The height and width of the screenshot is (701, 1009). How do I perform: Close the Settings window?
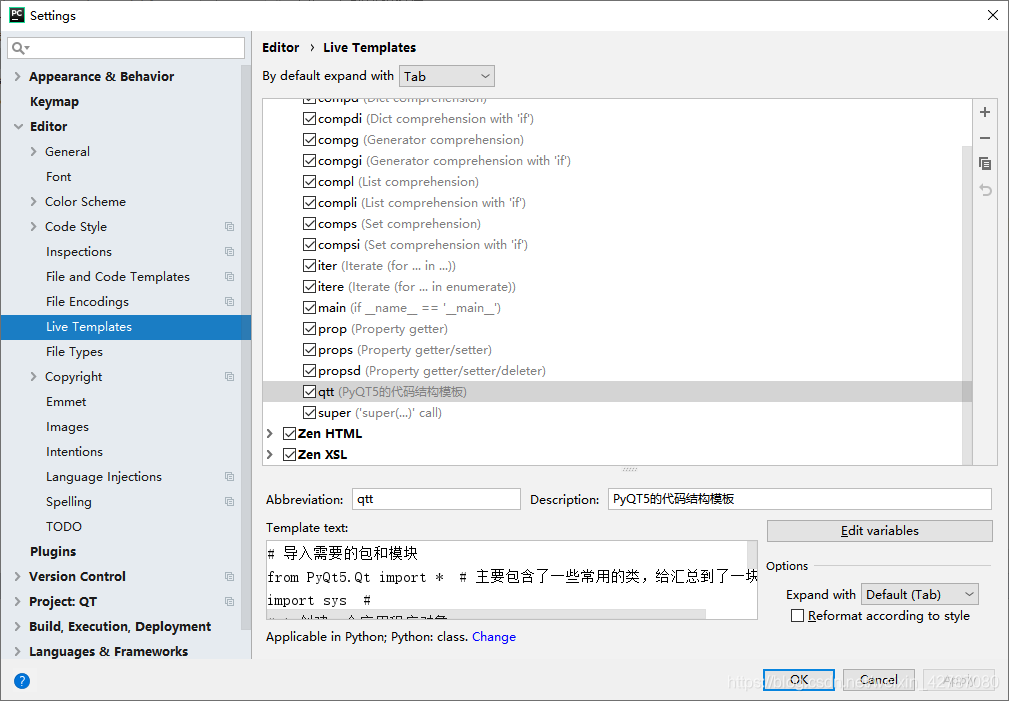coord(993,15)
